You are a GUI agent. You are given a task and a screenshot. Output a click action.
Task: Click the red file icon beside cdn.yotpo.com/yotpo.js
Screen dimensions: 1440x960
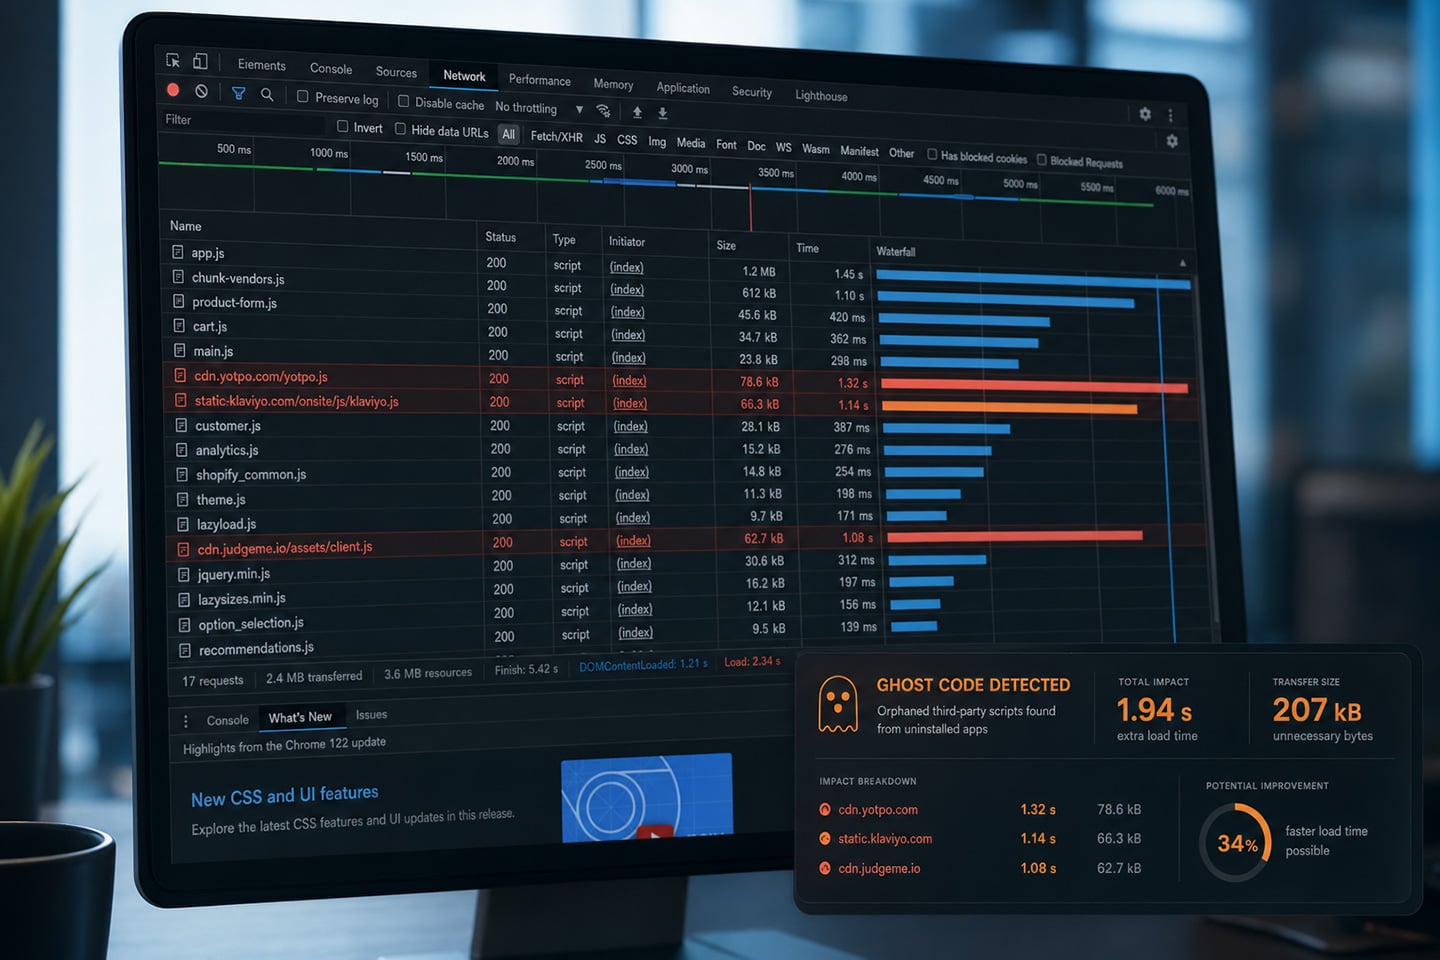click(180, 376)
